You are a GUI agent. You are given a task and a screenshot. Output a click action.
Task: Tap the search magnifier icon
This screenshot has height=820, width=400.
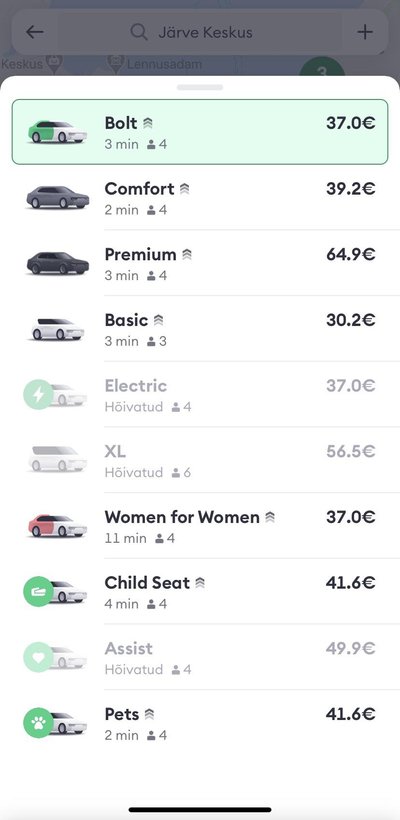coord(139,32)
